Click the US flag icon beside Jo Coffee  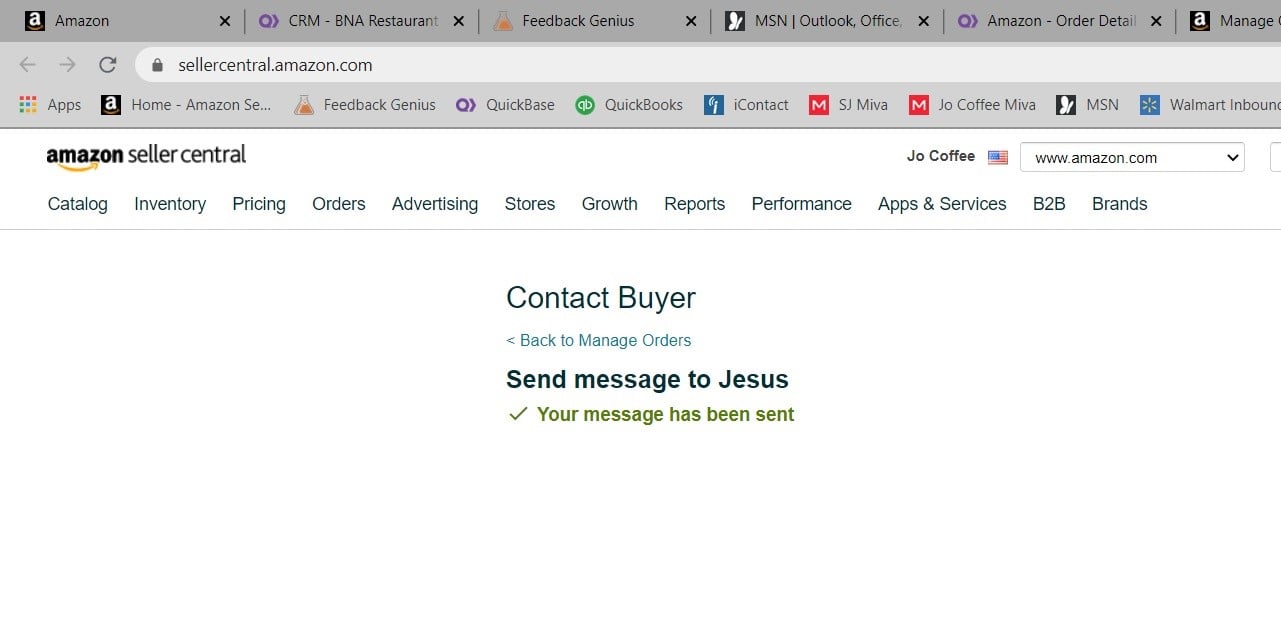tap(997, 157)
